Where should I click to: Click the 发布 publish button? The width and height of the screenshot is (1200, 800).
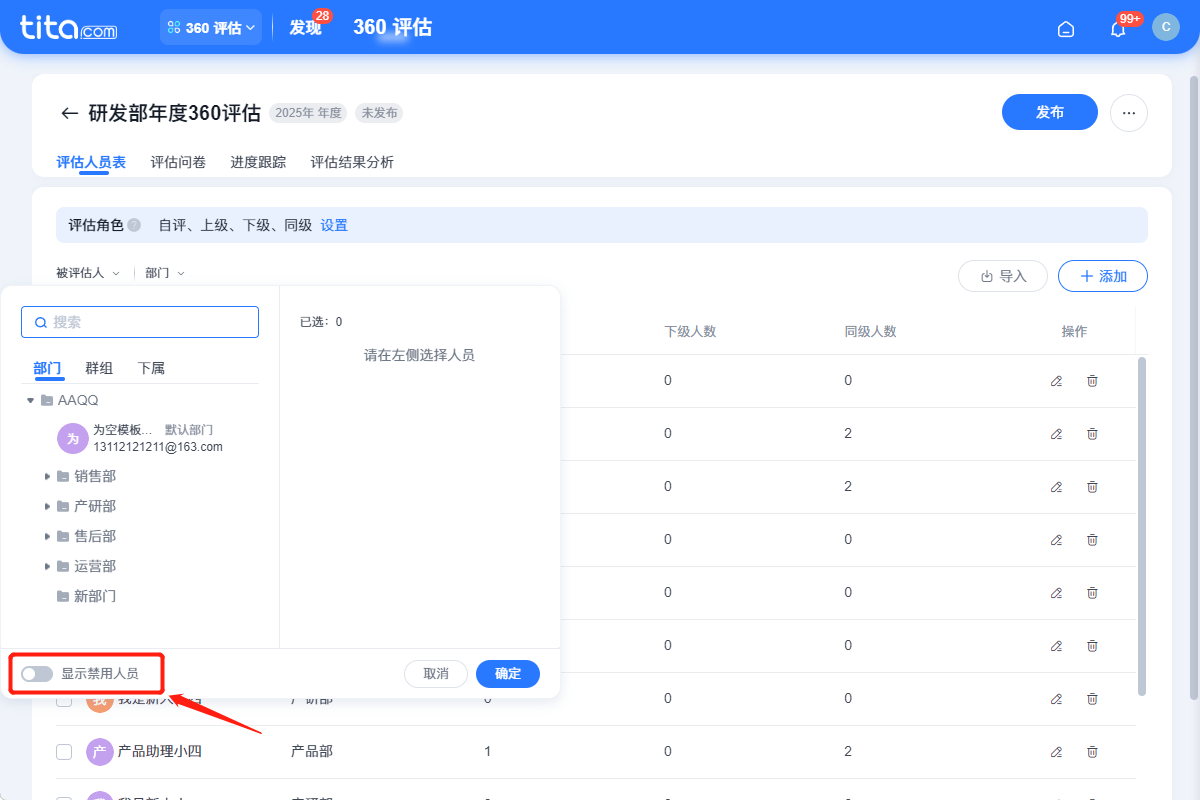click(x=1049, y=112)
